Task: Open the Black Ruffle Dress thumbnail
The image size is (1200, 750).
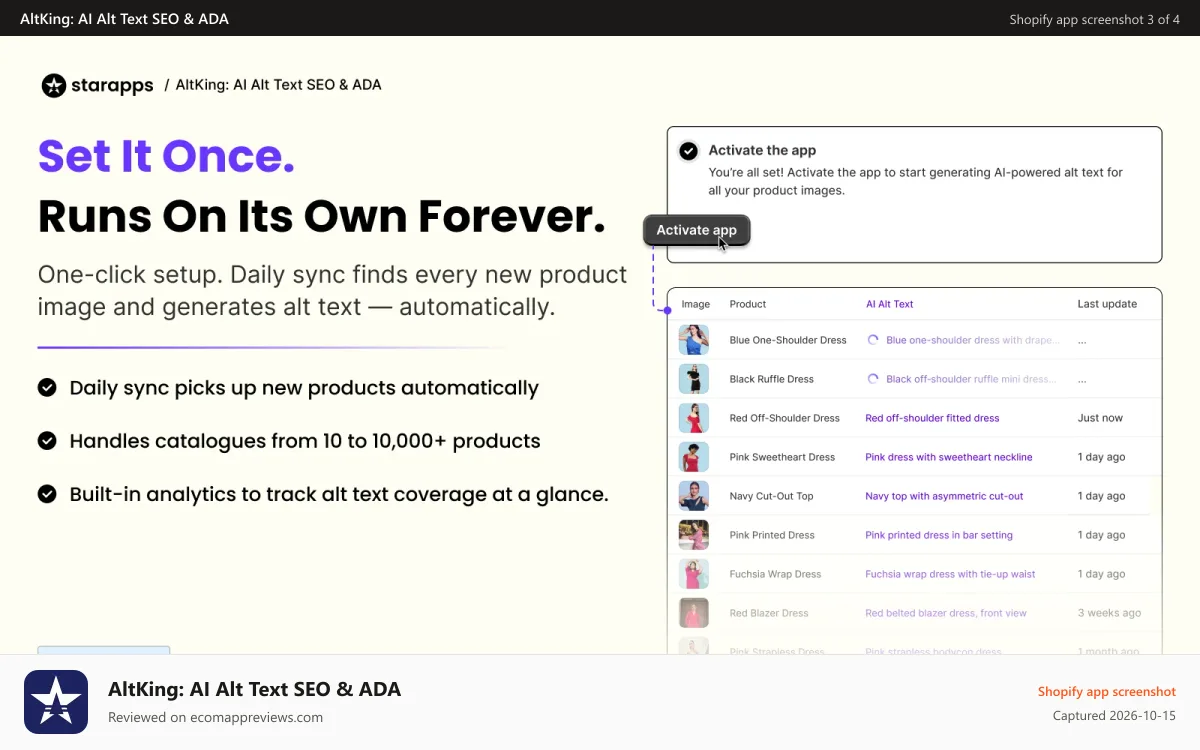Action: (694, 379)
